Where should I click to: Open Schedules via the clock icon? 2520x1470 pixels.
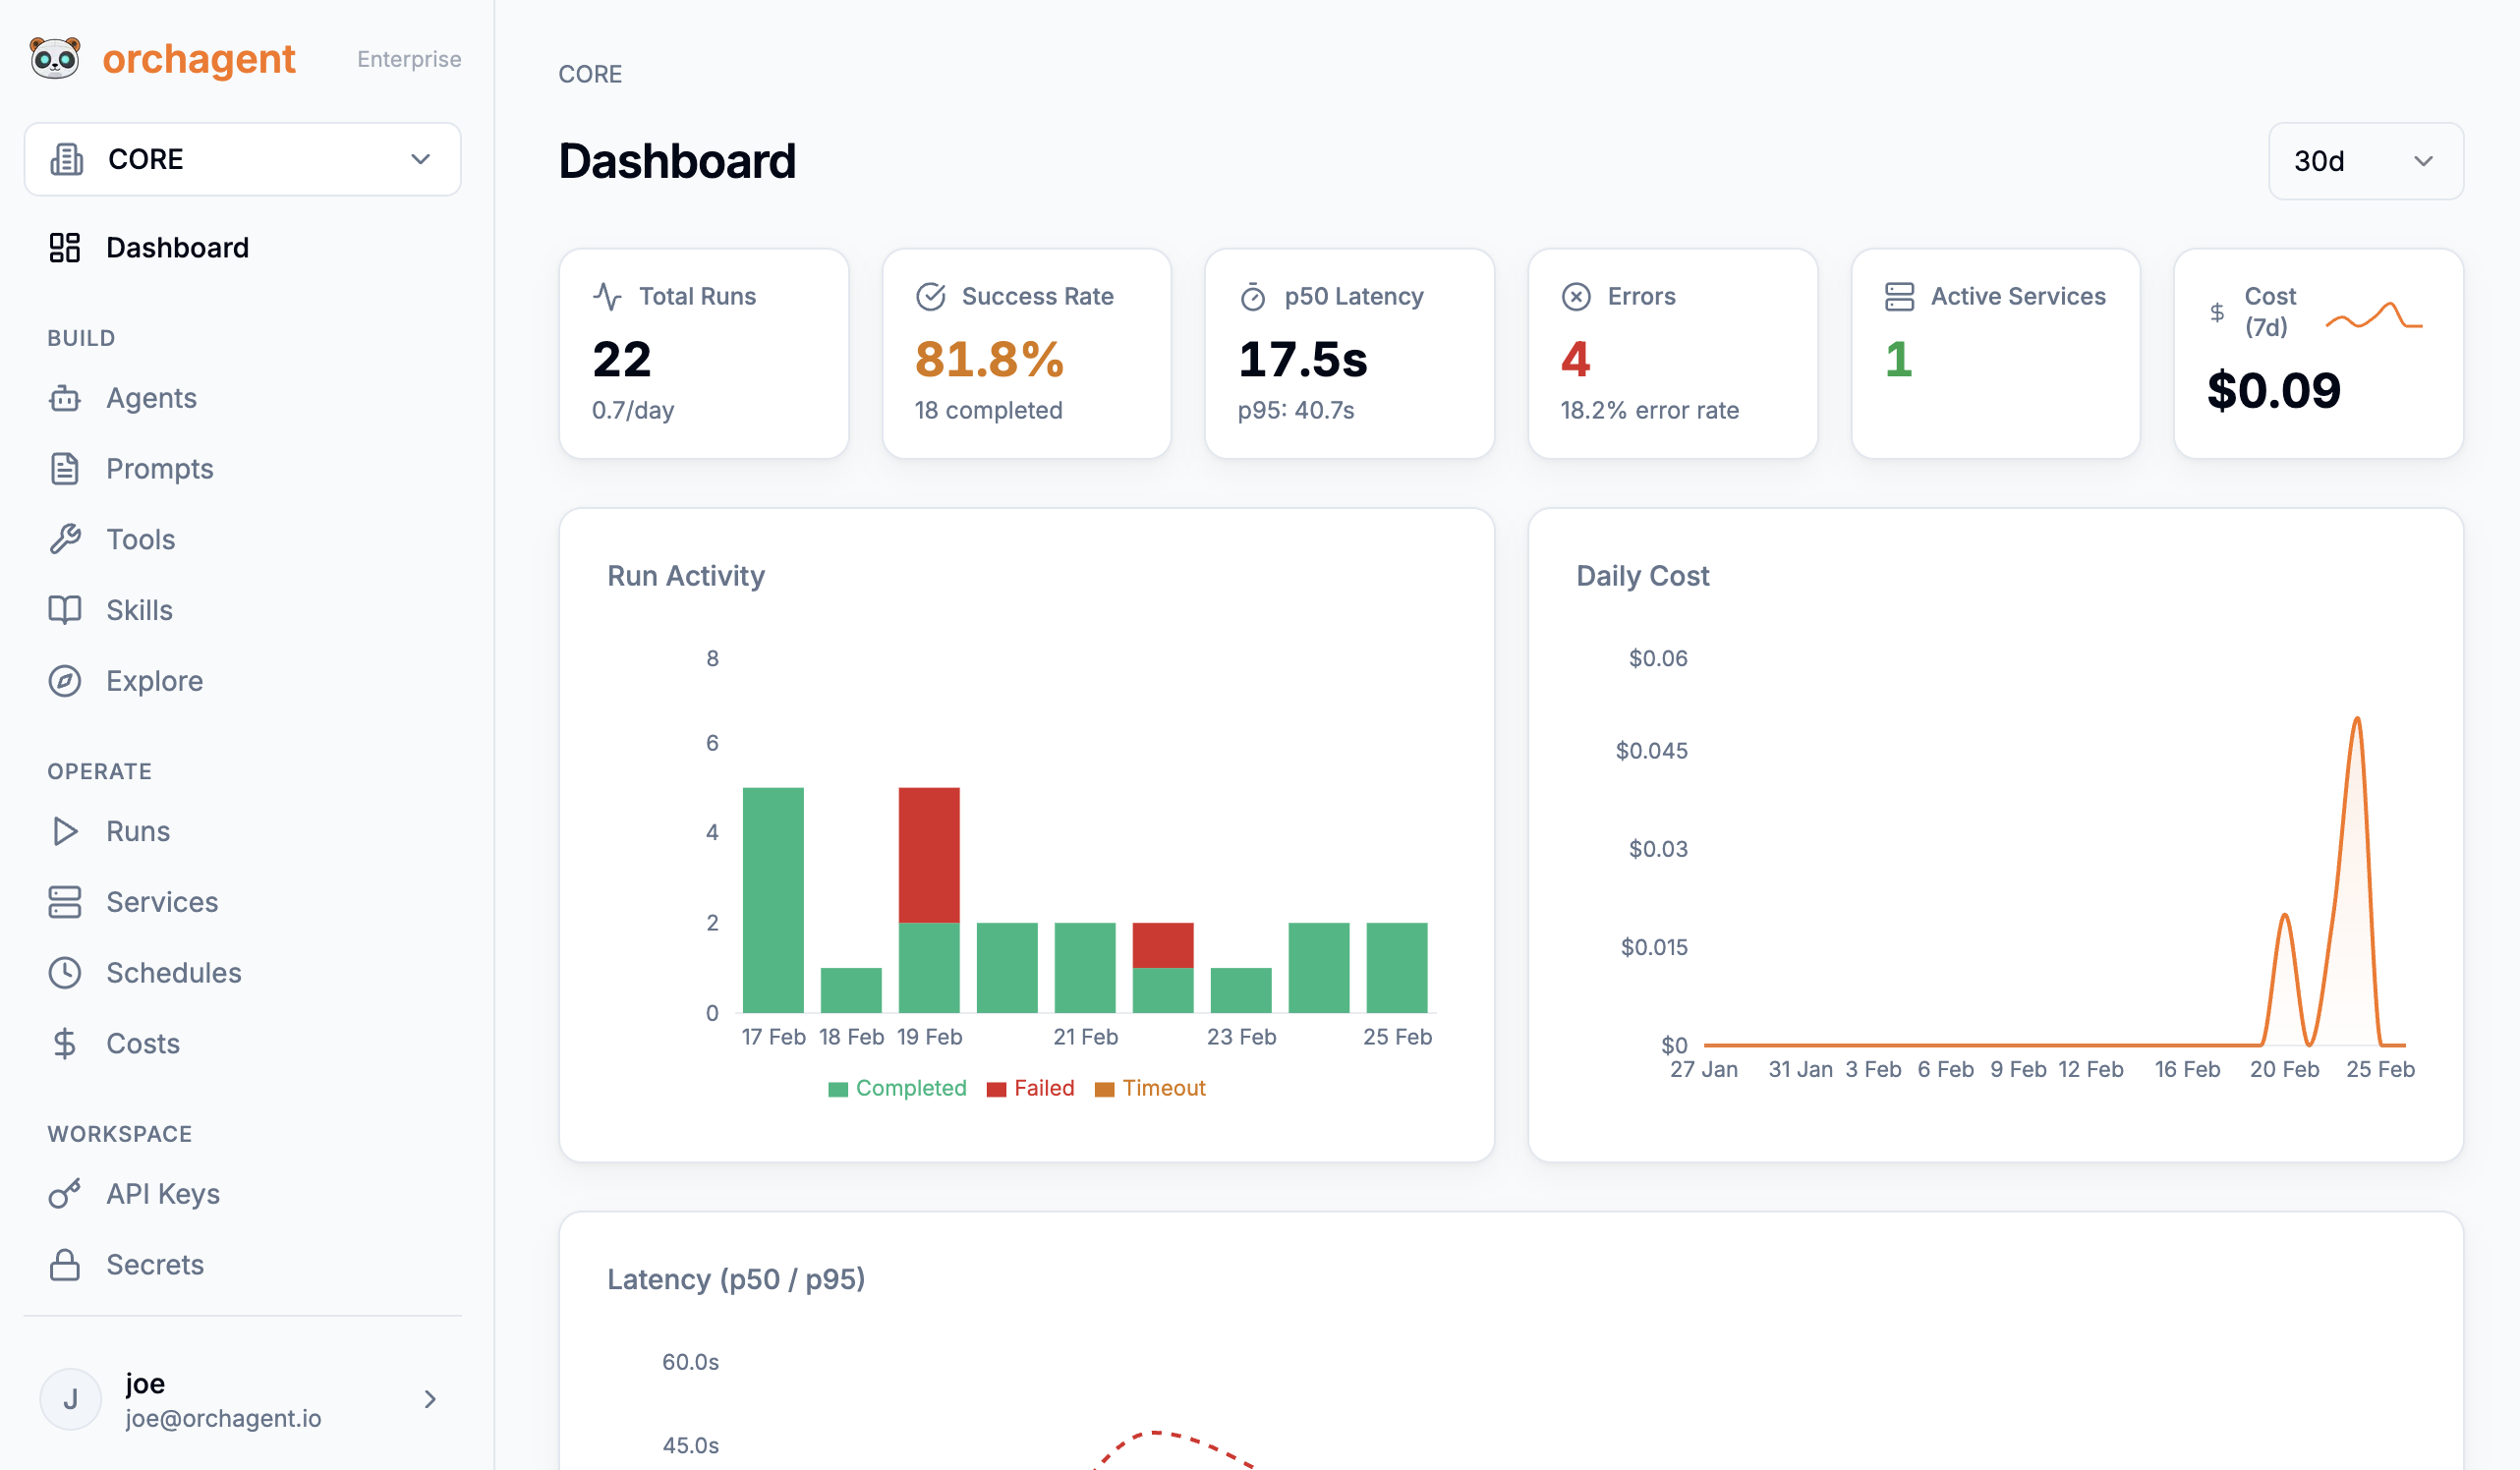pos(65,973)
